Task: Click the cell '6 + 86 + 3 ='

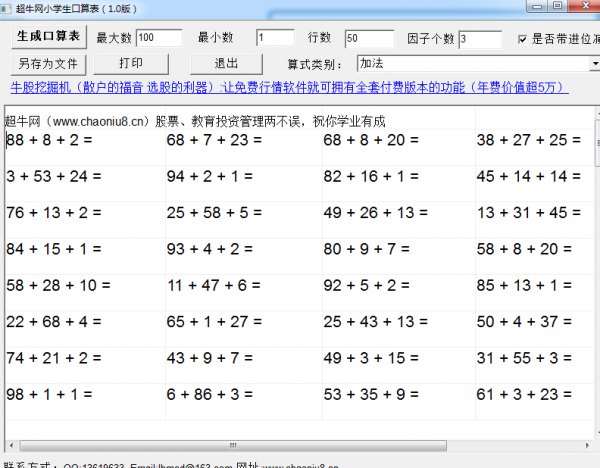Action: click(244, 402)
